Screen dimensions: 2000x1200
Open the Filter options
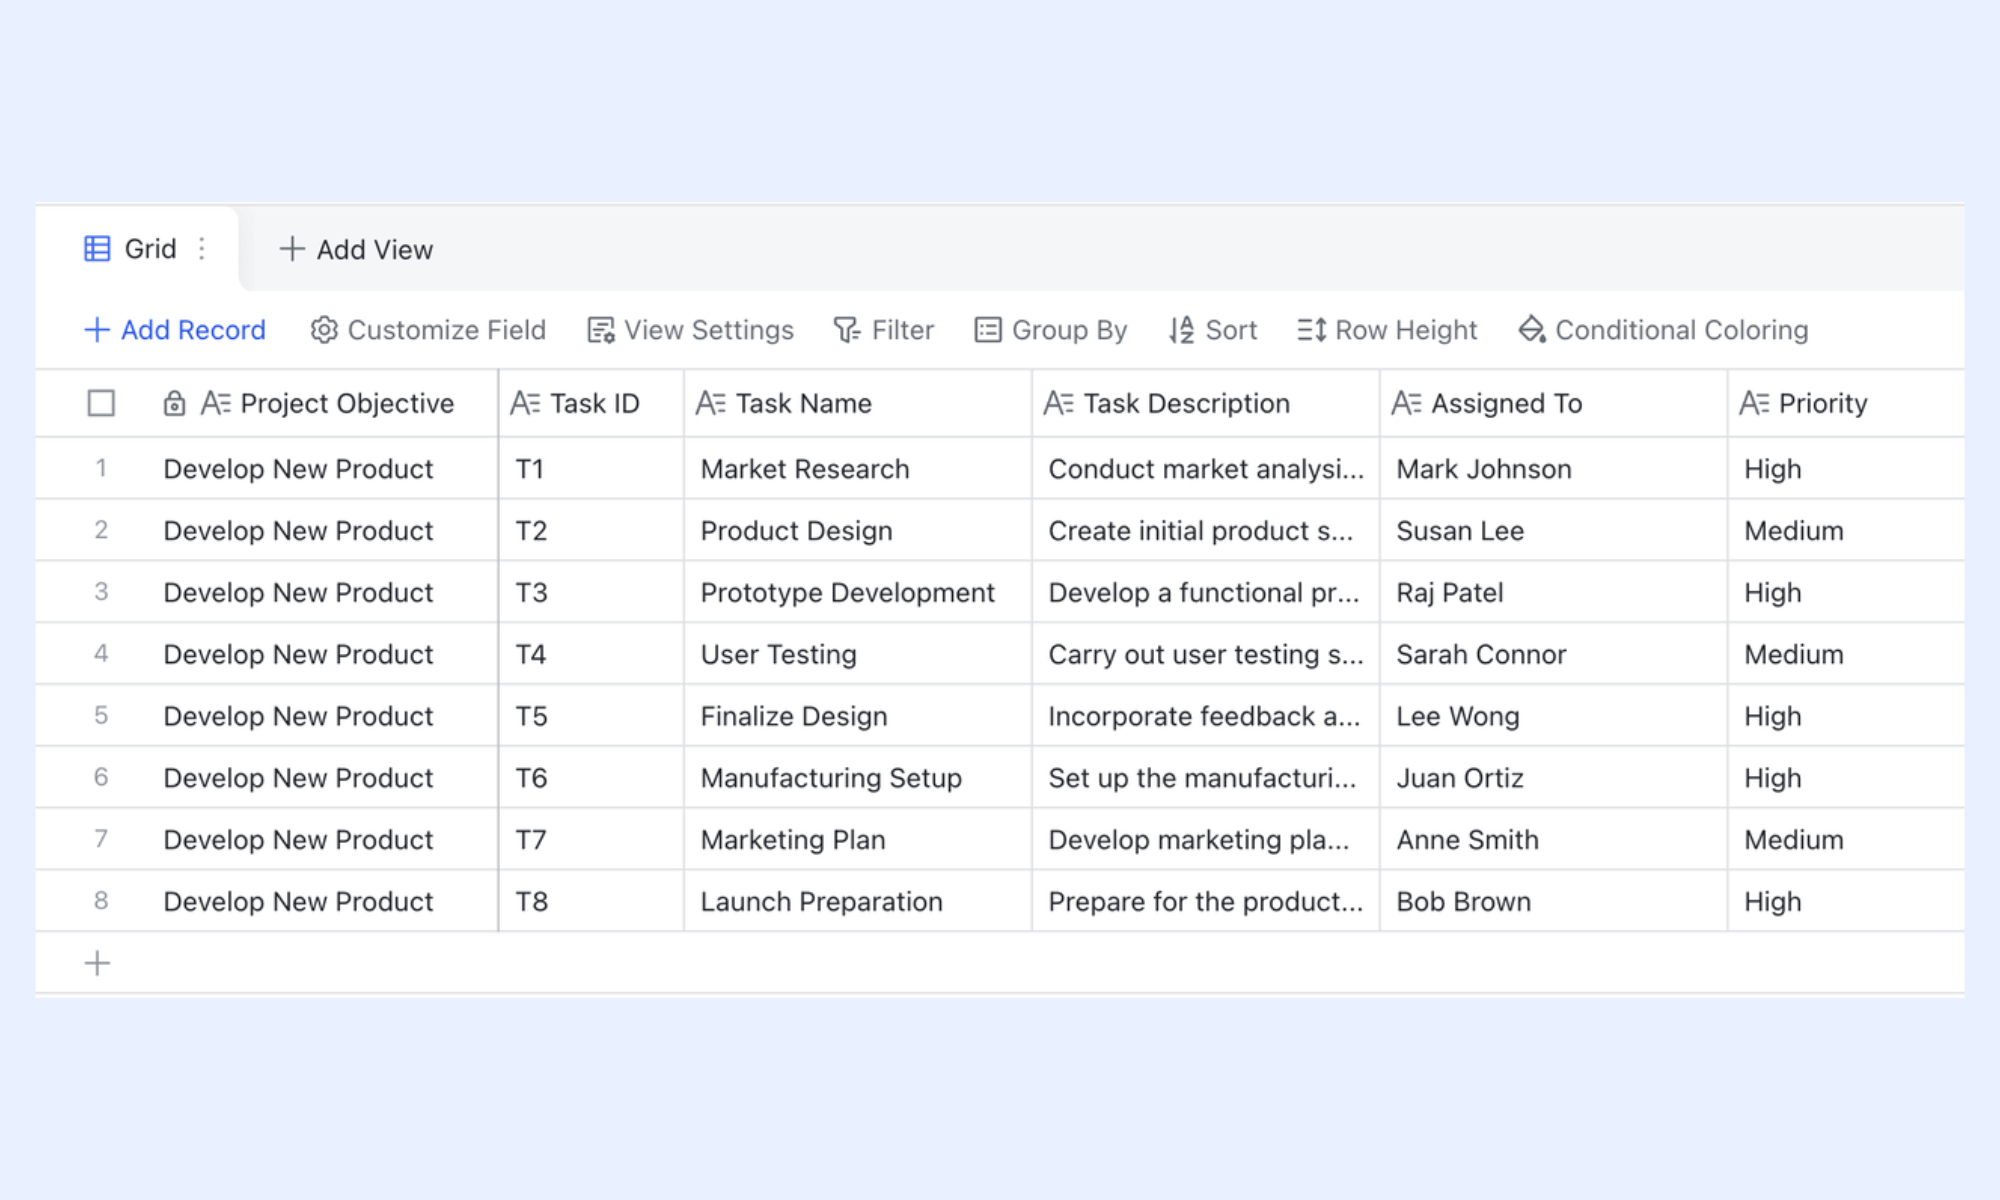coord(884,330)
